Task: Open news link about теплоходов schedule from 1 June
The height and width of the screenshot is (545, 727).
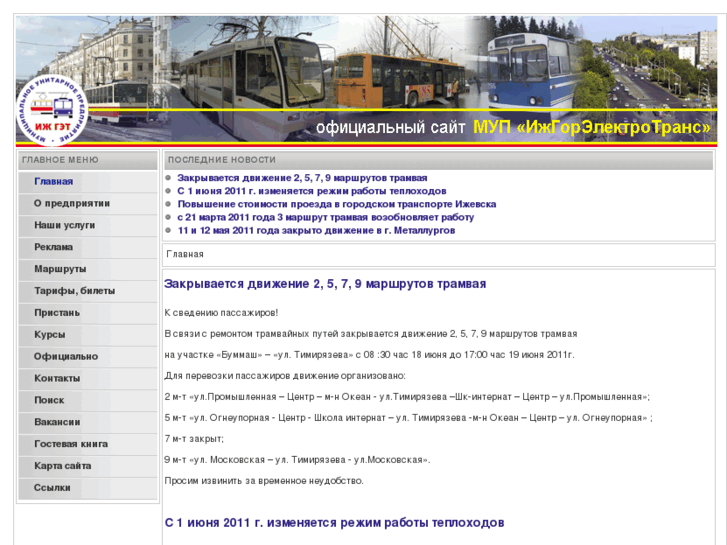Action: click(x=312, y=191)
